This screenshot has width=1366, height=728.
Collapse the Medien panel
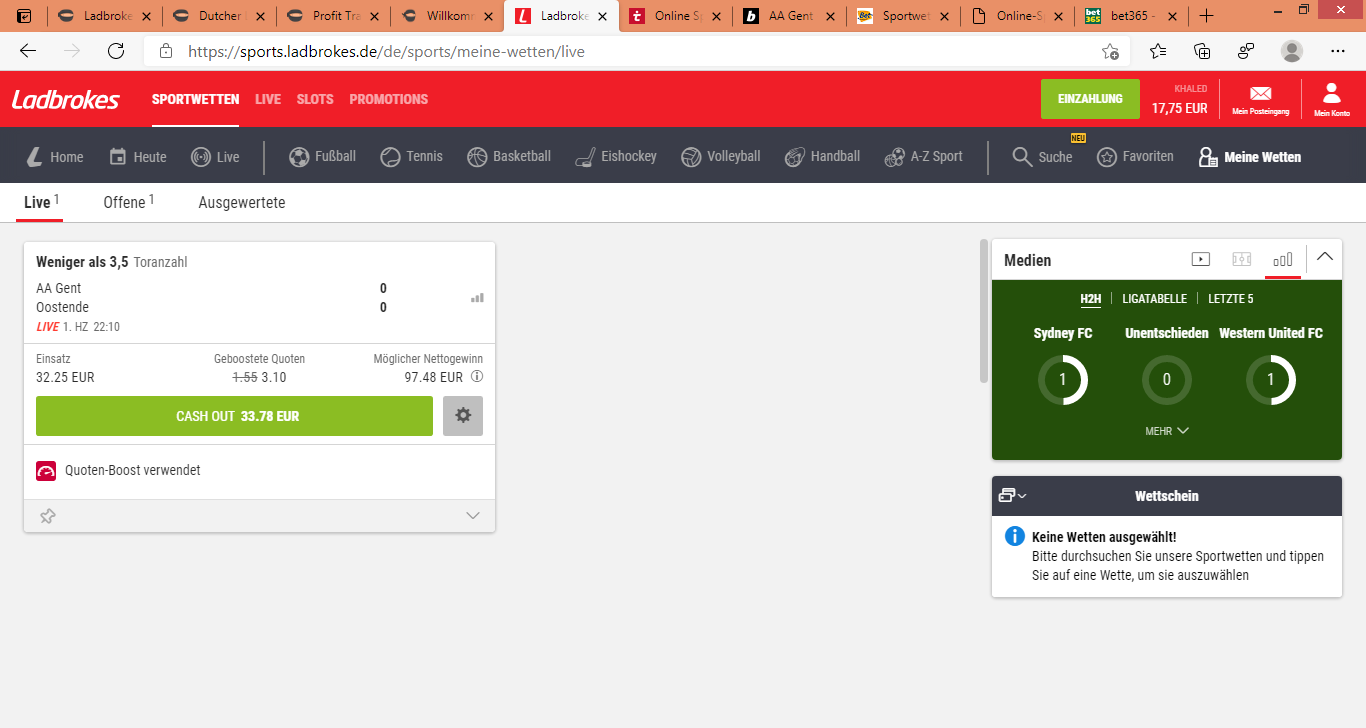pyautogui.click(x=1325, y=257)
